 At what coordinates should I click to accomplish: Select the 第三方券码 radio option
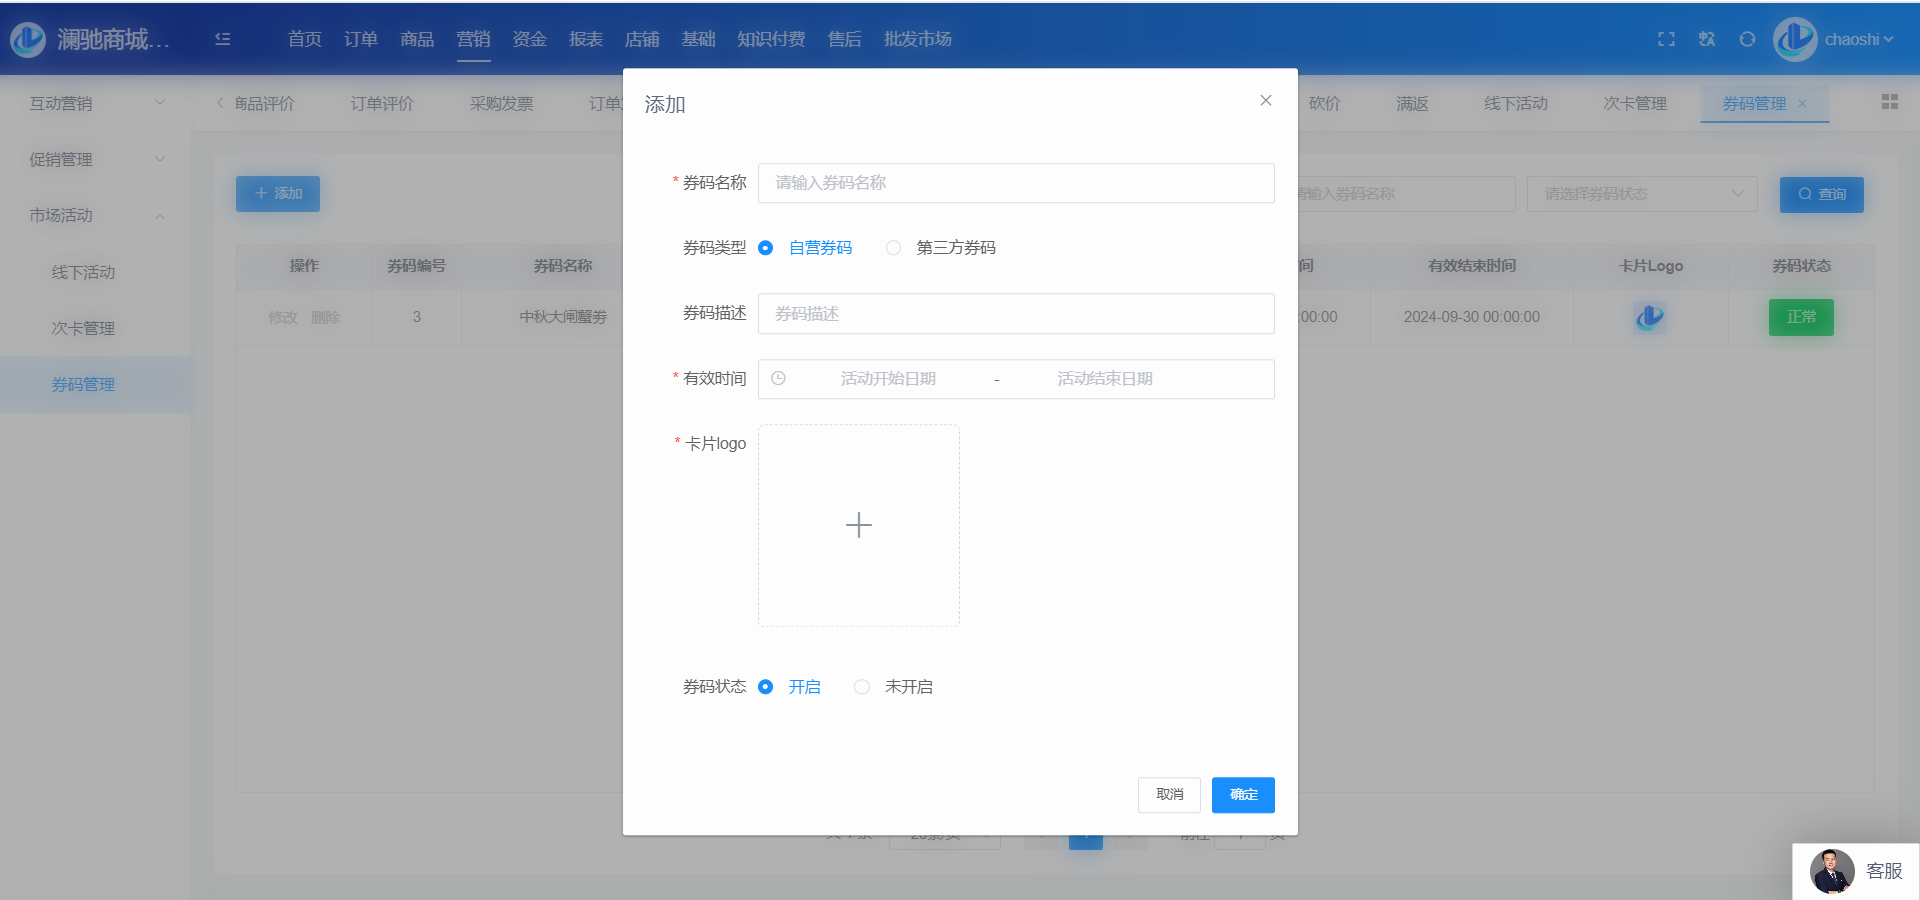pyautogui.click(x=894, y=248)
